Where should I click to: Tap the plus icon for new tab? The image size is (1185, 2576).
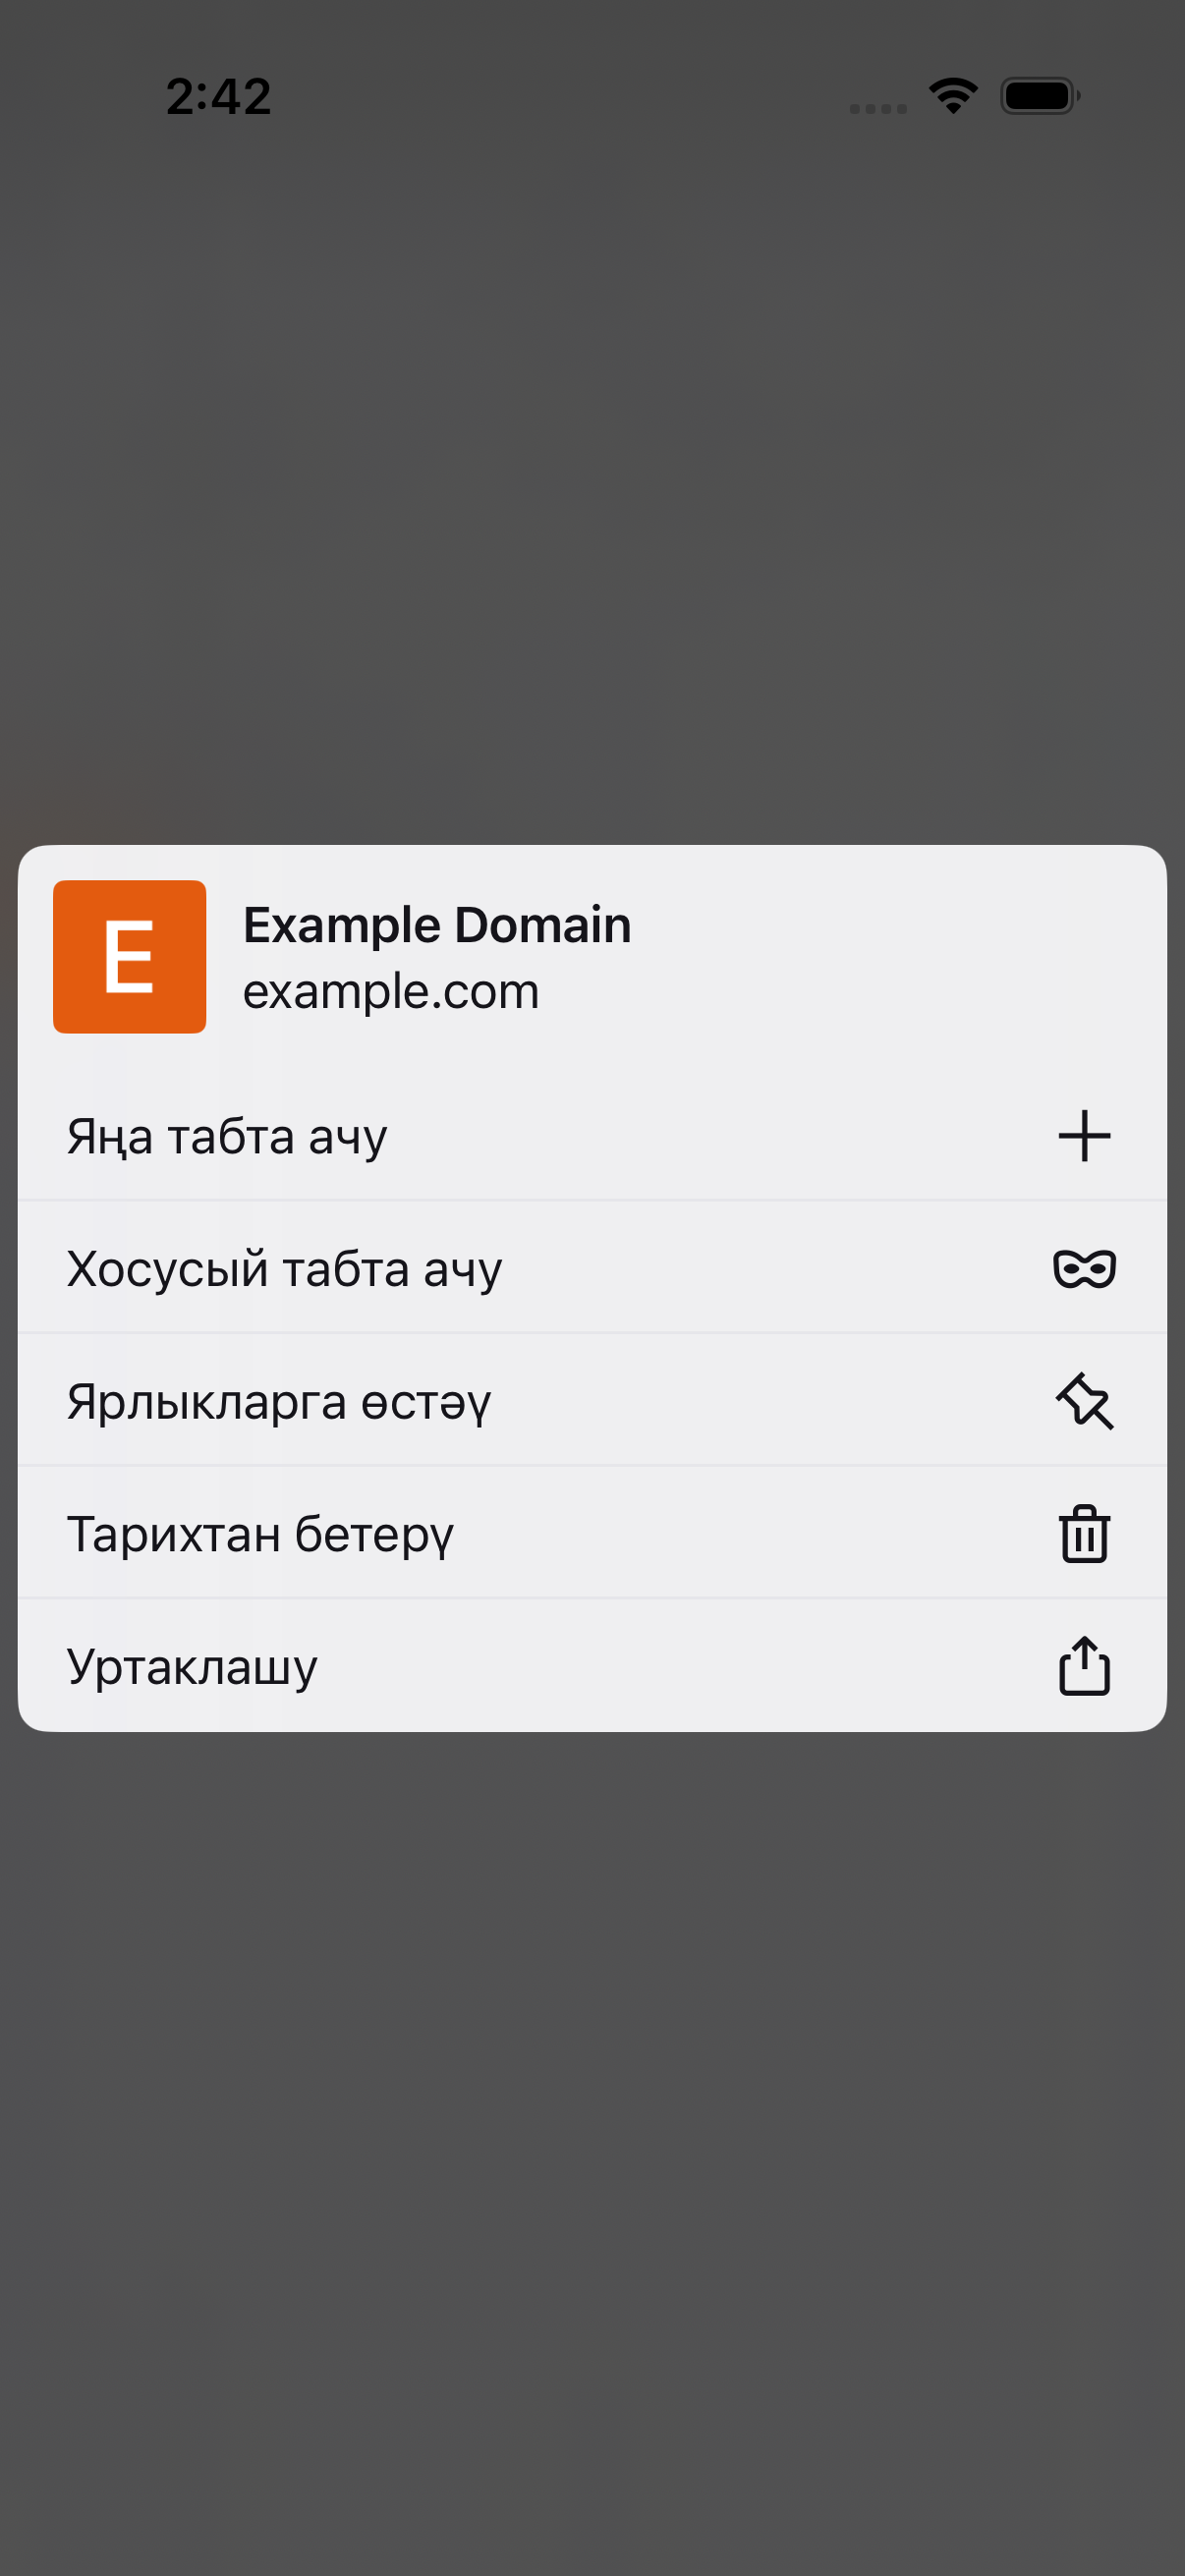[x=1084, y=1136]
